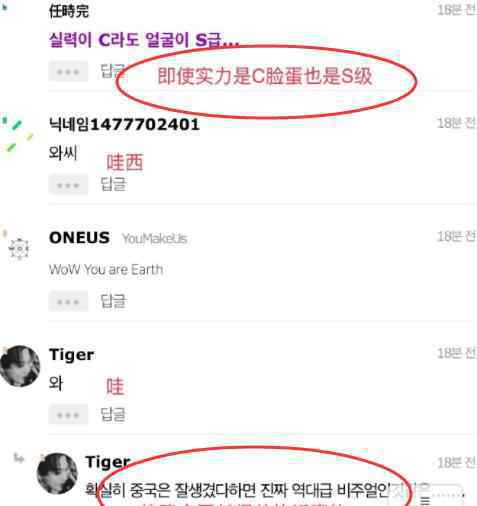Open the more-options dots under Tiger's 와 comment
Viewport: 477px width, 506px height.
click(x=68, y=415)
